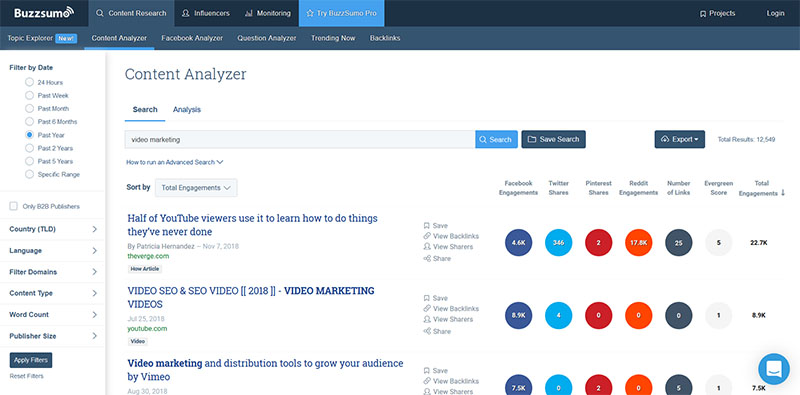Switch to the Question Analyzer tab
Image resolution: width=800 pixels, height=395 pixels.
coord(267,38)
